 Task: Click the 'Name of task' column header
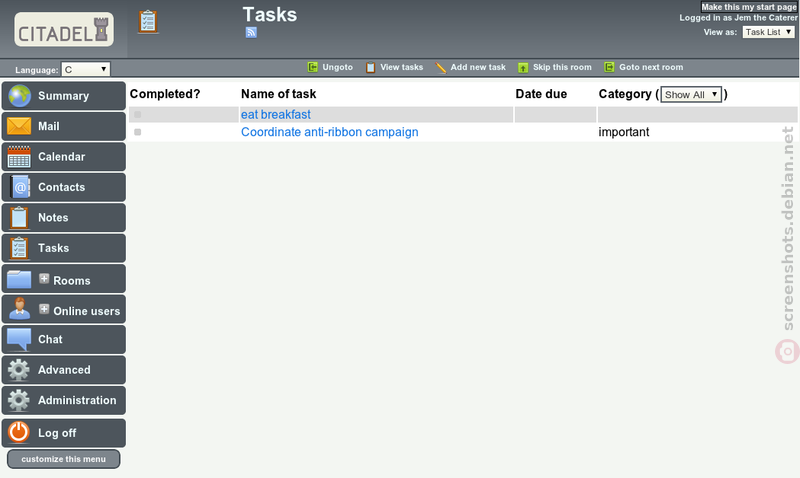click(x=279, y=94)
